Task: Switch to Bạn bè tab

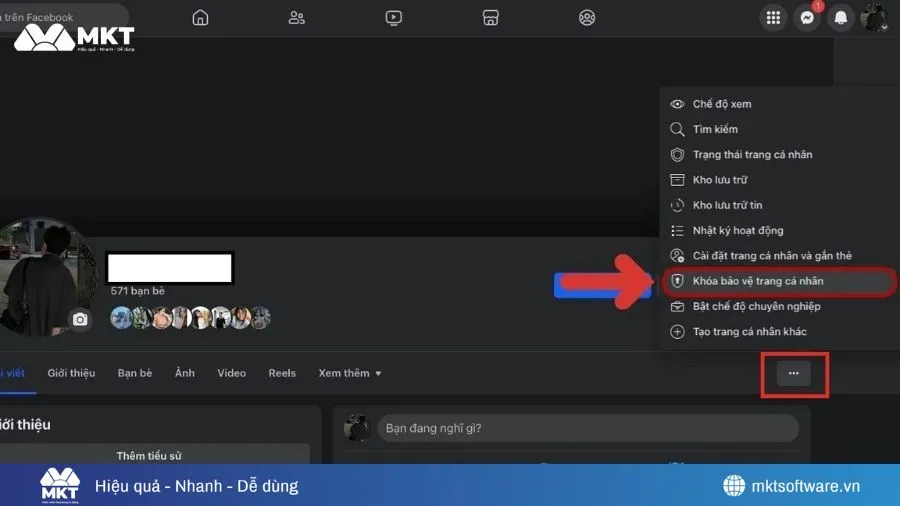Action: point(135,373)
